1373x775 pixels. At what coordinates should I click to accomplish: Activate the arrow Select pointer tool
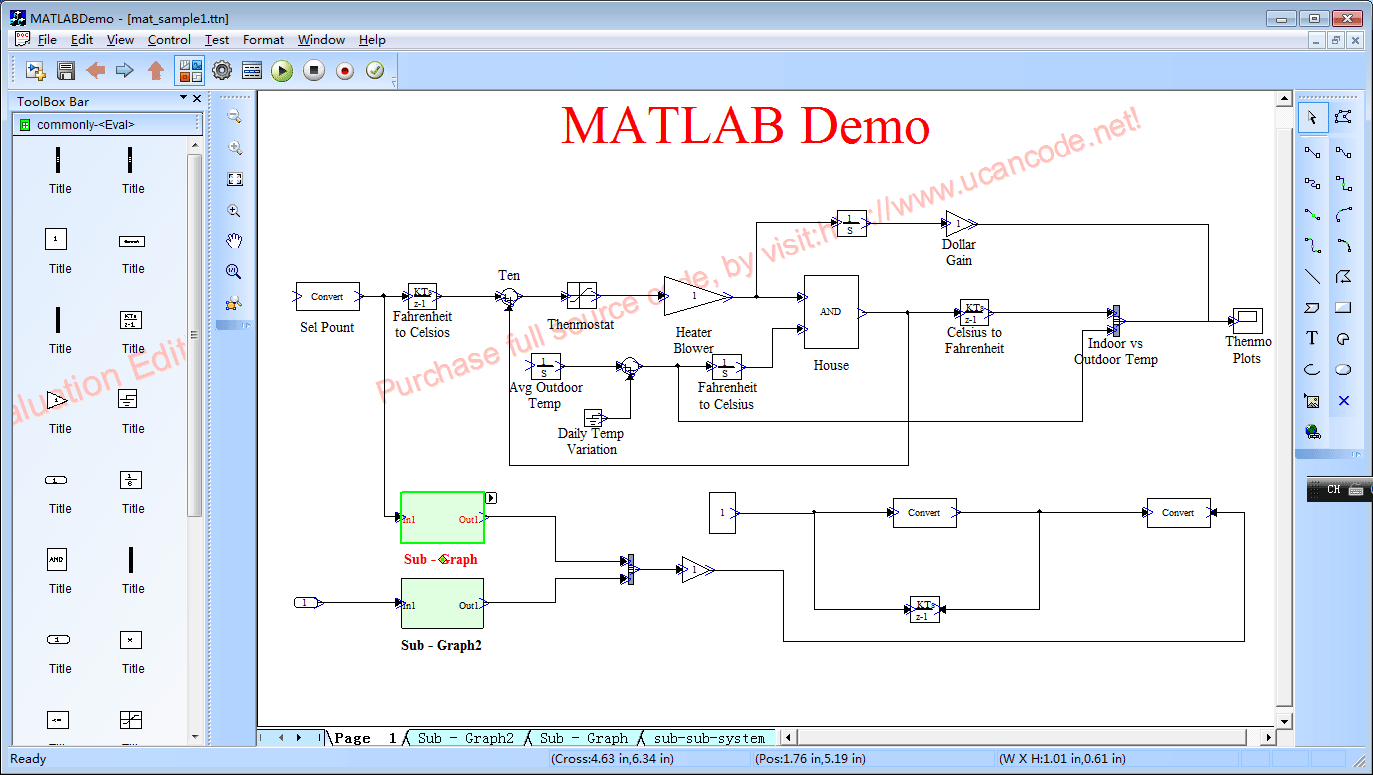[1312, 117]
